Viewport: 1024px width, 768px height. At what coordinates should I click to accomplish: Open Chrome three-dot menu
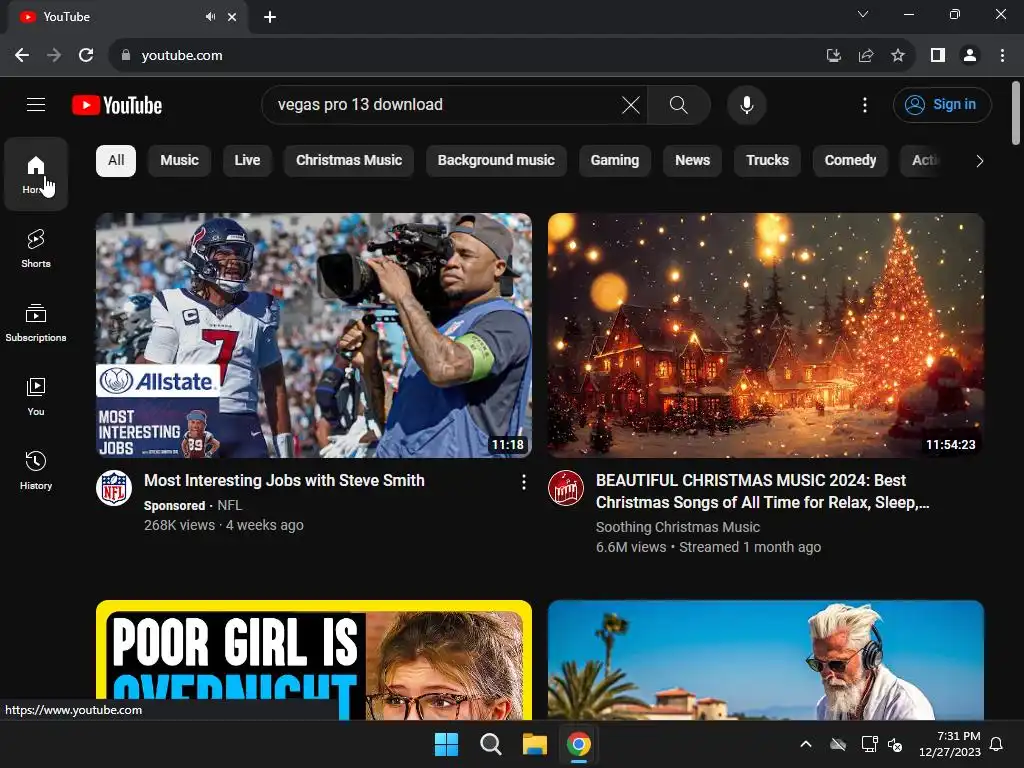pos(1002,56)
